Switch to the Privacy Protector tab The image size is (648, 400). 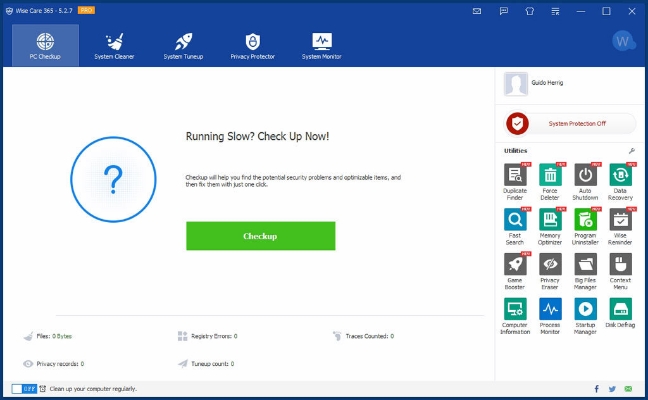[253, 45]
